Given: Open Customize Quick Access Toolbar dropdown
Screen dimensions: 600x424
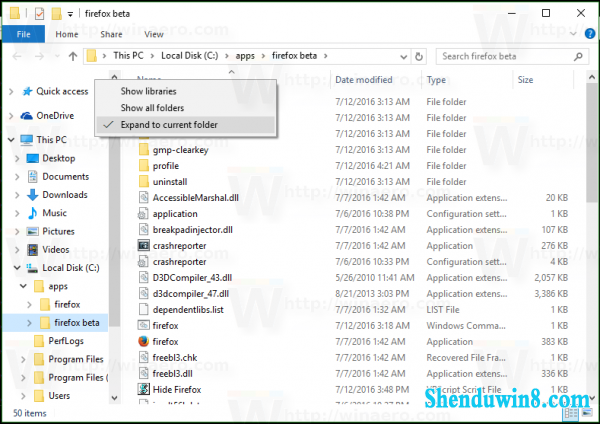Looking at the screenshot, I should [x=70, y=14].
